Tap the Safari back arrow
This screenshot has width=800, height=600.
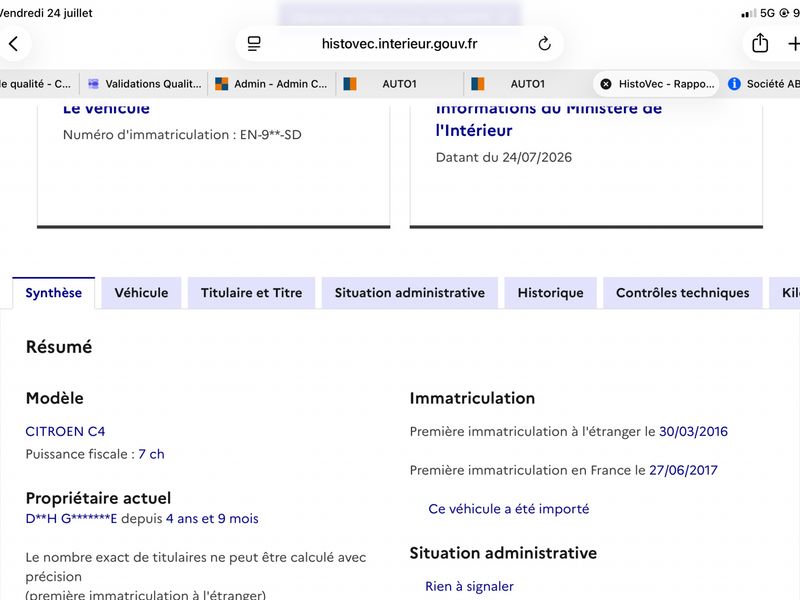pyautogui.click(x=14, y=44)
